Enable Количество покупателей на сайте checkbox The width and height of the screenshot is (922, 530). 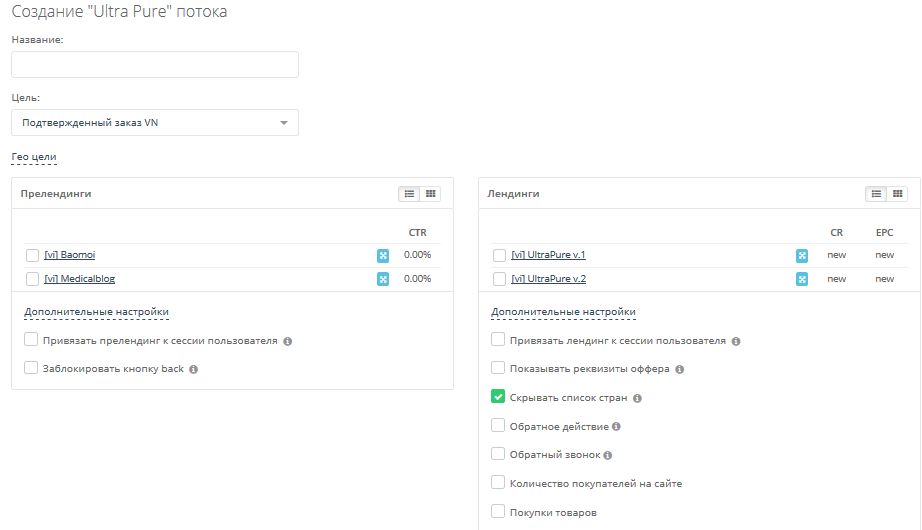point(498,482)
